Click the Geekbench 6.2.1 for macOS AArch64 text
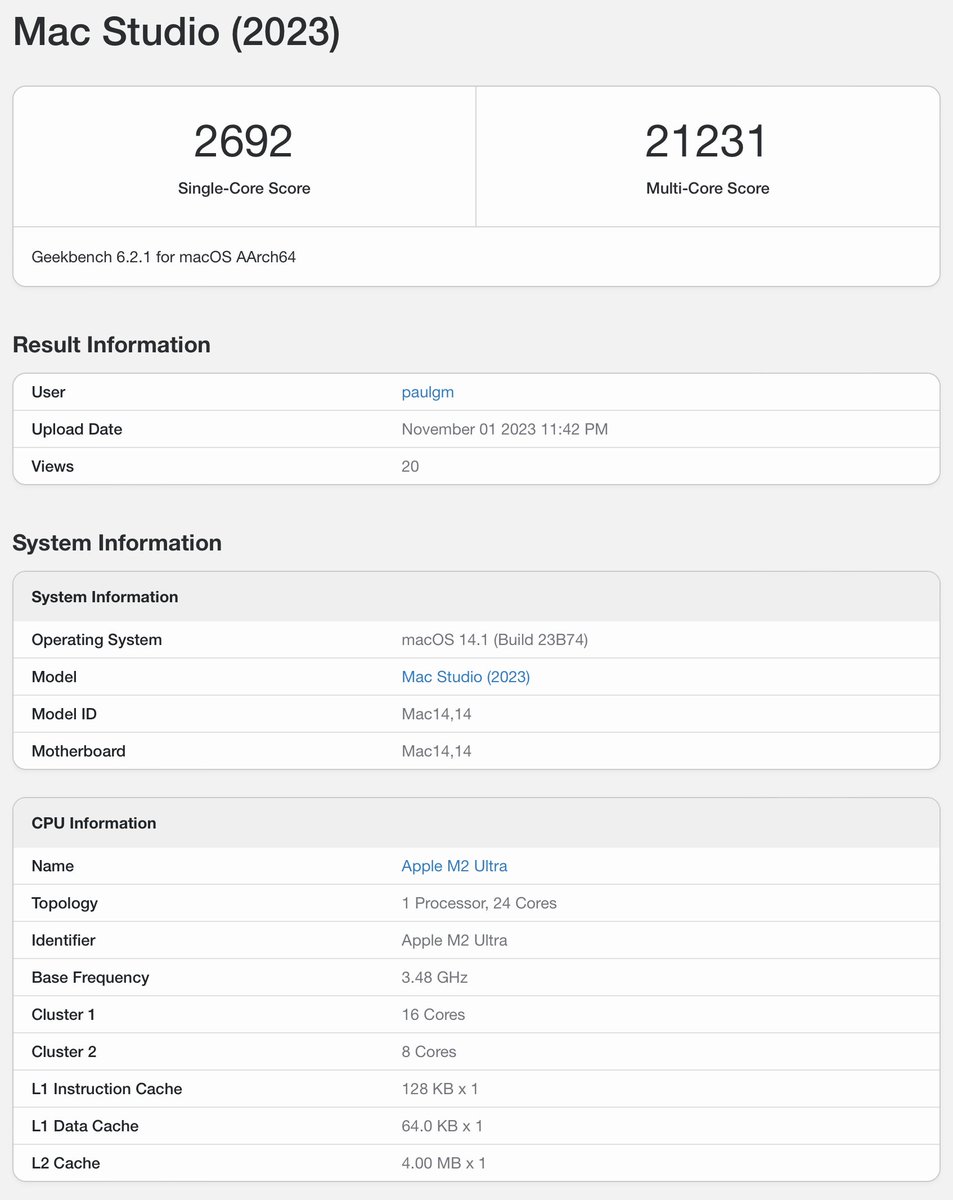 coord(164,257)
